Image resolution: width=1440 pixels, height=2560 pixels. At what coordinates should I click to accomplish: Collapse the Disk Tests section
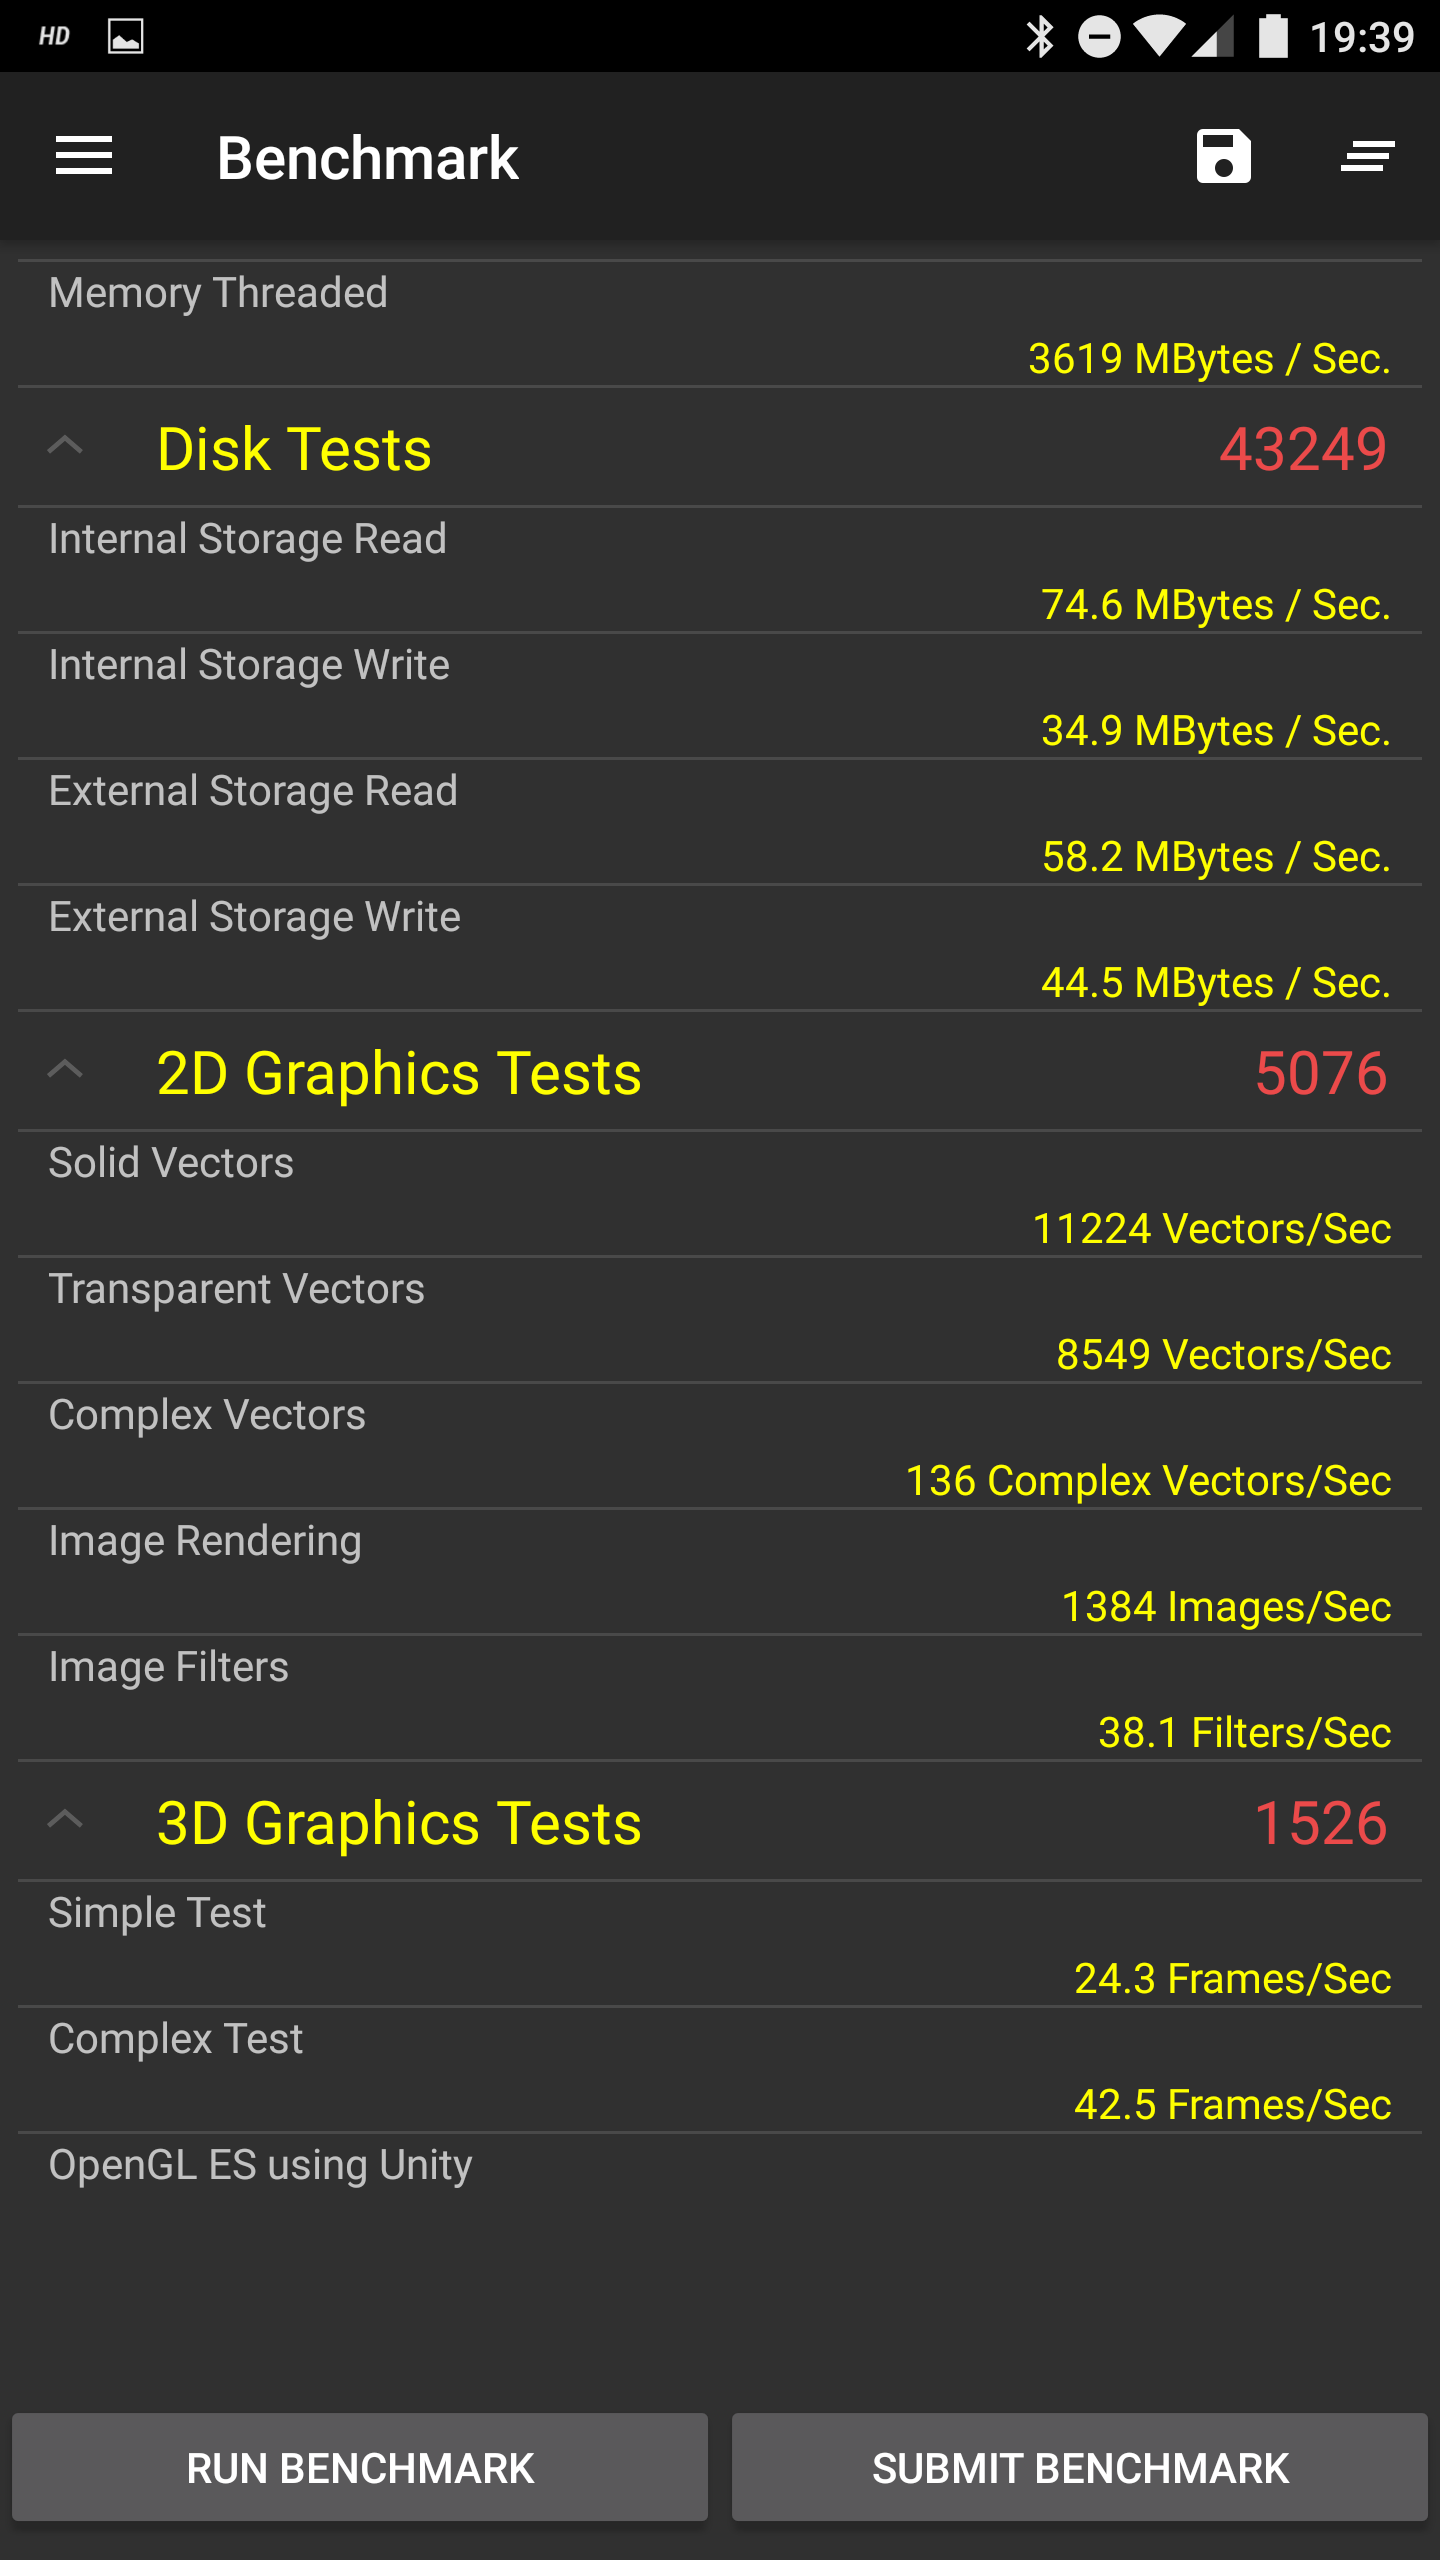pyautogui.click(x=66, y=447)
